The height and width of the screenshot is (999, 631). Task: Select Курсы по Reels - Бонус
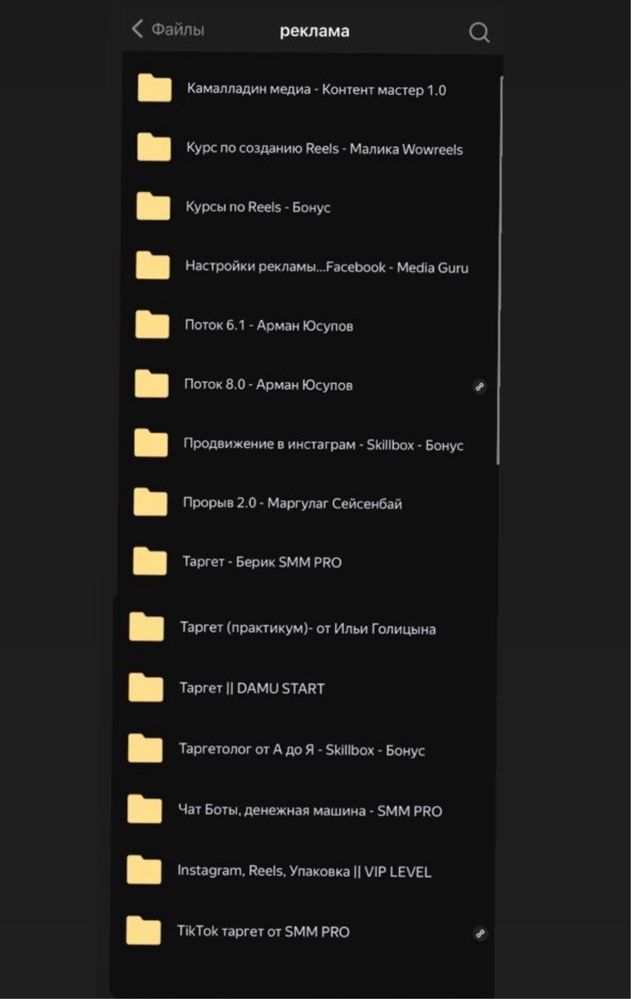[x=257, y=207]
